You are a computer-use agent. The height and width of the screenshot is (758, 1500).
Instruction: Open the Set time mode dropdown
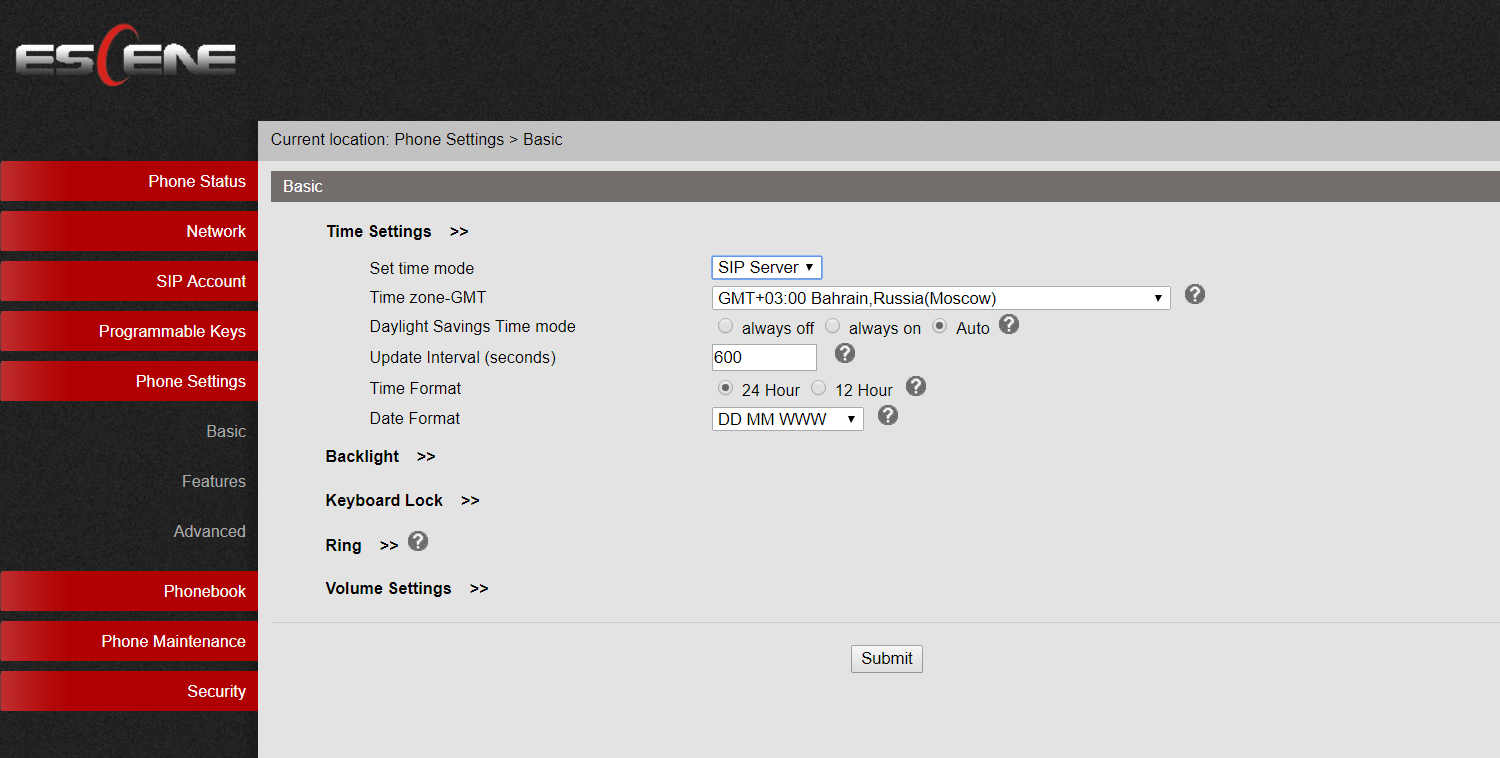pyautogui.click(x=767, y=267)
